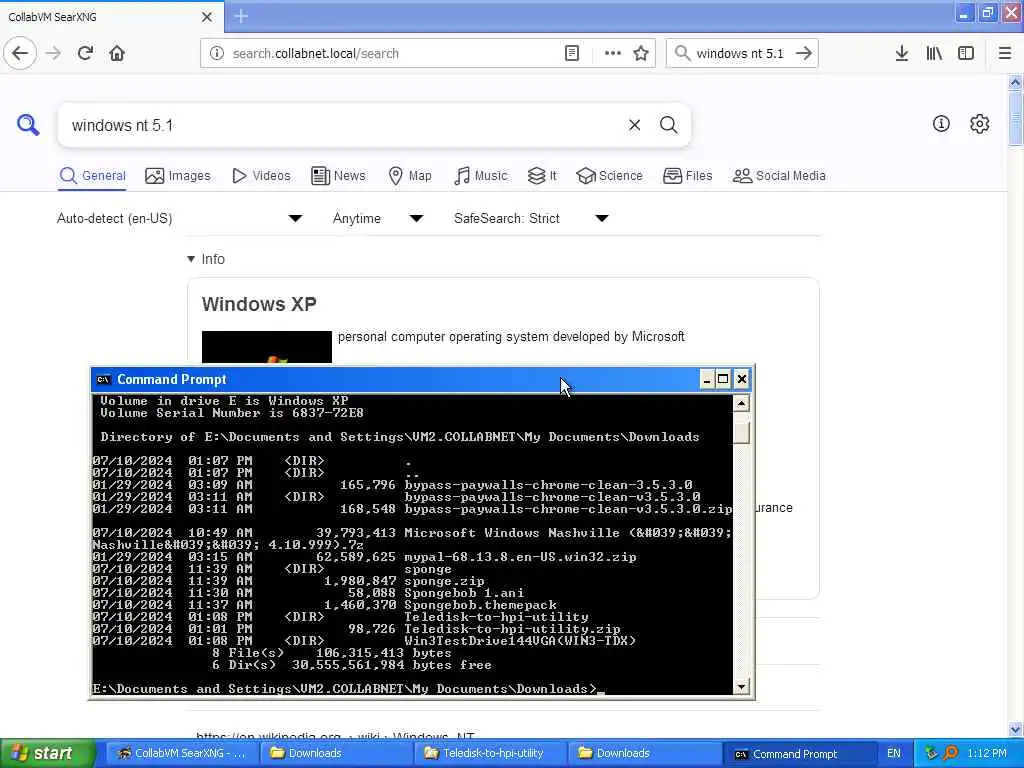Click the Command Prompt title bar
The height and width of the screenshot is (768, 1024).
(x=398, y=379)
